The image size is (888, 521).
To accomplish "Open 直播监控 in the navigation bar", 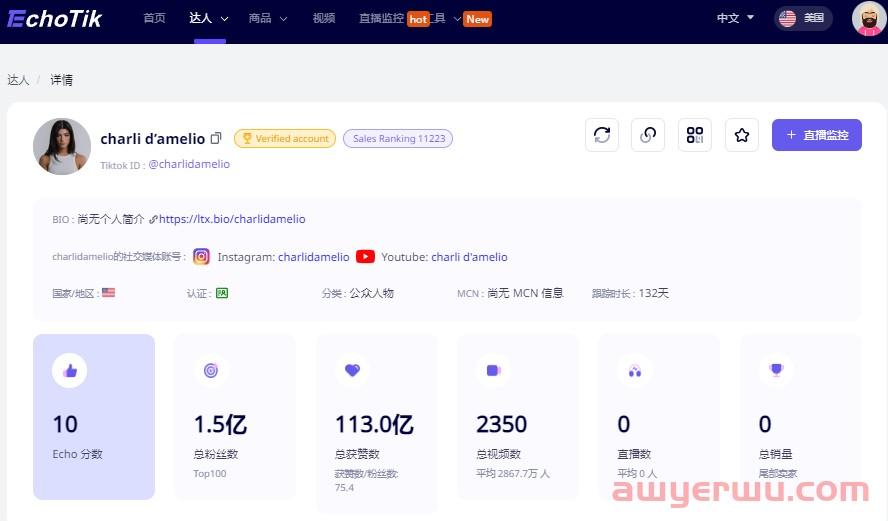I will click(x=381, y=18).
